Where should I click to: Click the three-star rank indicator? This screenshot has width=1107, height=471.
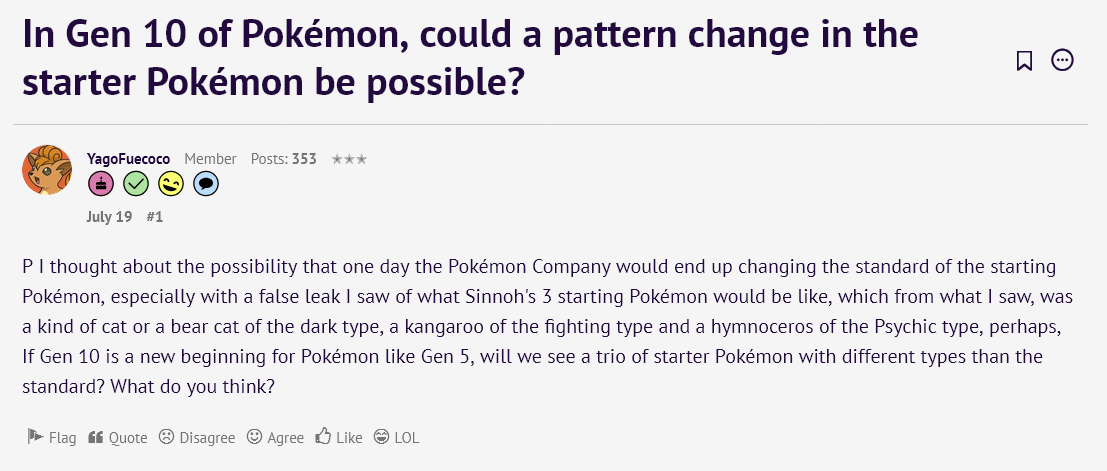(349, 159)
